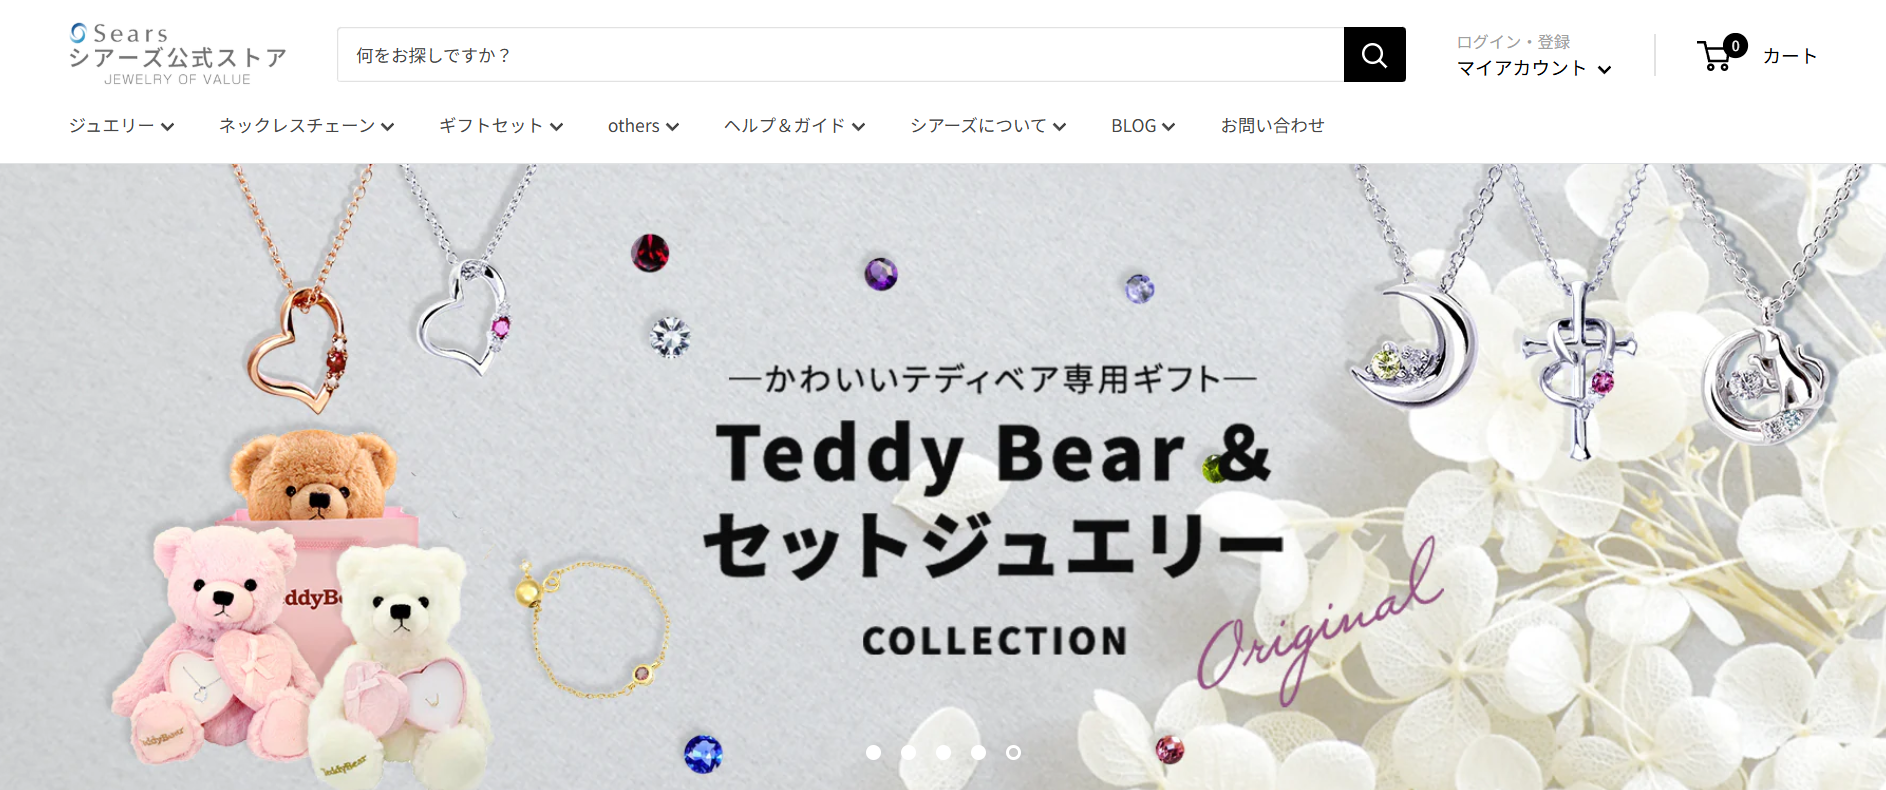
Task: Select the third carousel slide dot
Action: (x=943, y=752)
